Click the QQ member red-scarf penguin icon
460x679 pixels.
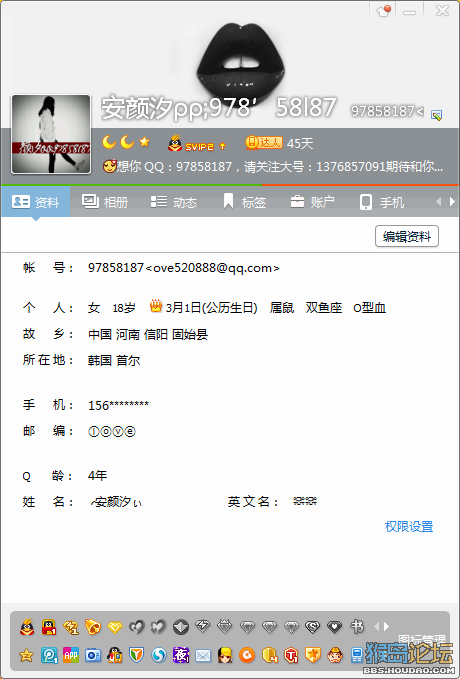[27, 627]
